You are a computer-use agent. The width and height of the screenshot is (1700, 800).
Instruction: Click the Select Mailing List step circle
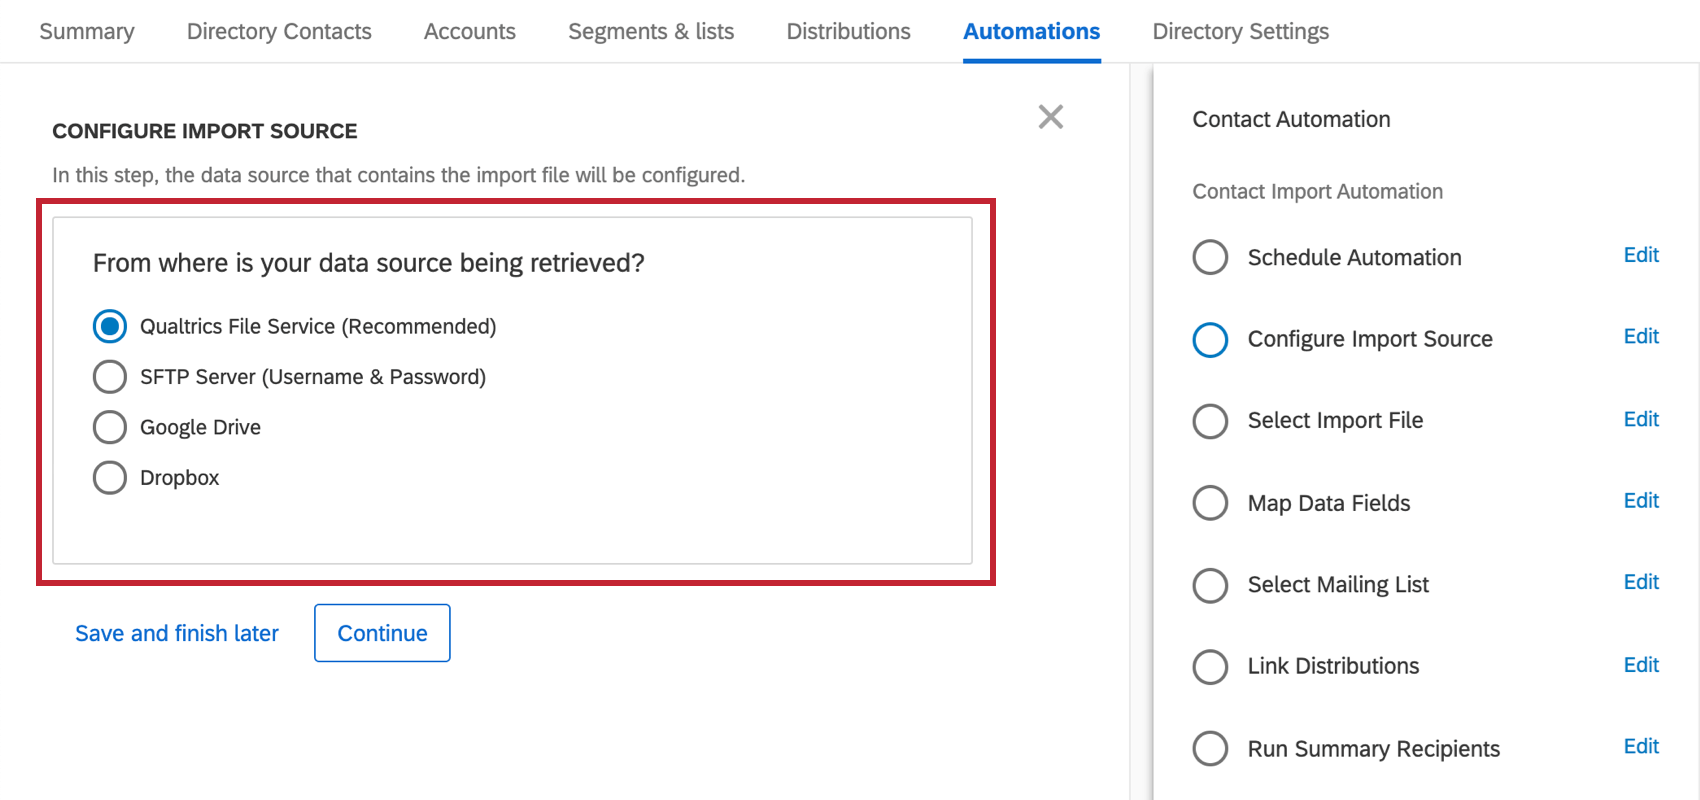1210,585
